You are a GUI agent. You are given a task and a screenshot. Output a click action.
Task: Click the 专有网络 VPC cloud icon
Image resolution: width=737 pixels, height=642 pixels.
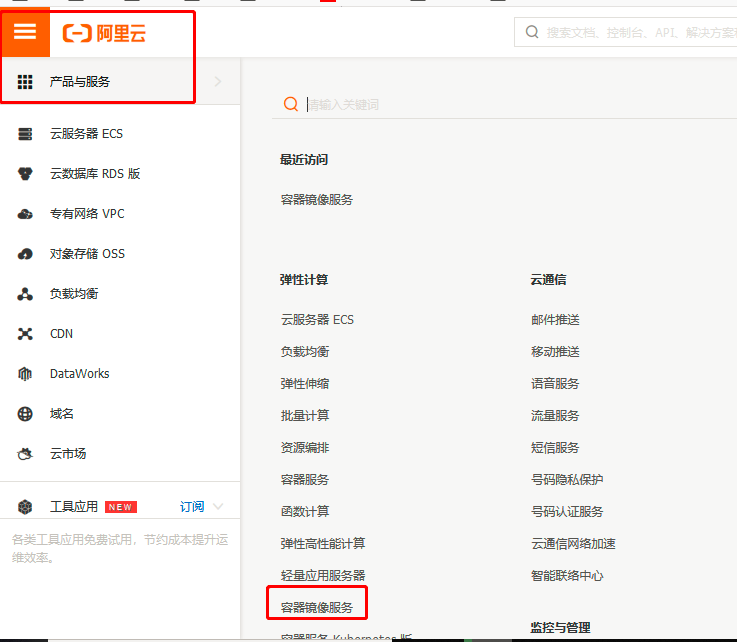pyautogui.click(x=25, y=214)
